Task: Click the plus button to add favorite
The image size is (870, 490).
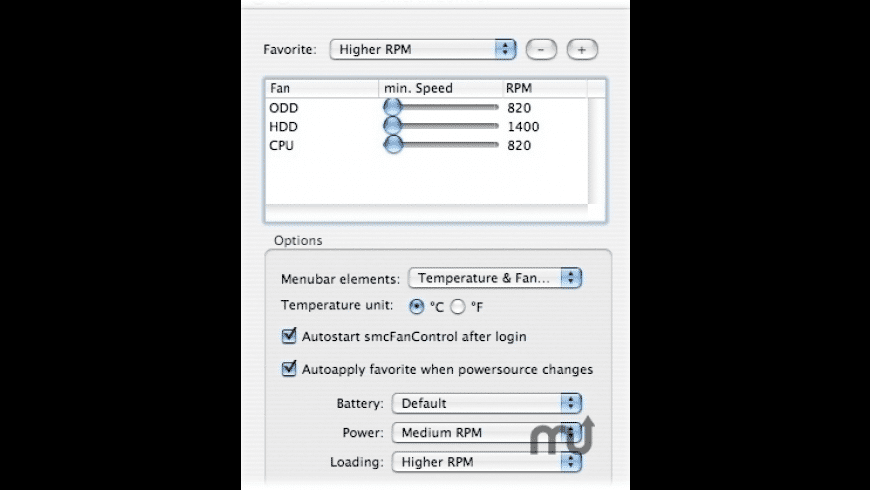Action: click(582, 48)
